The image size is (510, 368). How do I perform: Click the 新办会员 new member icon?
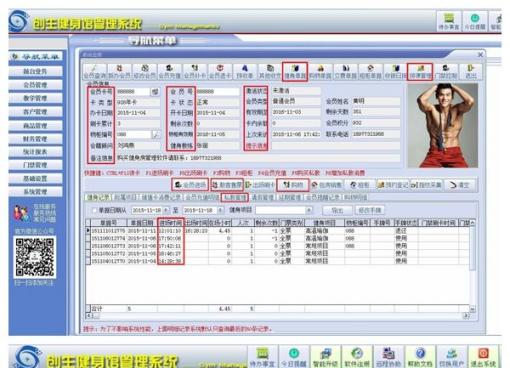click(119, 71)
